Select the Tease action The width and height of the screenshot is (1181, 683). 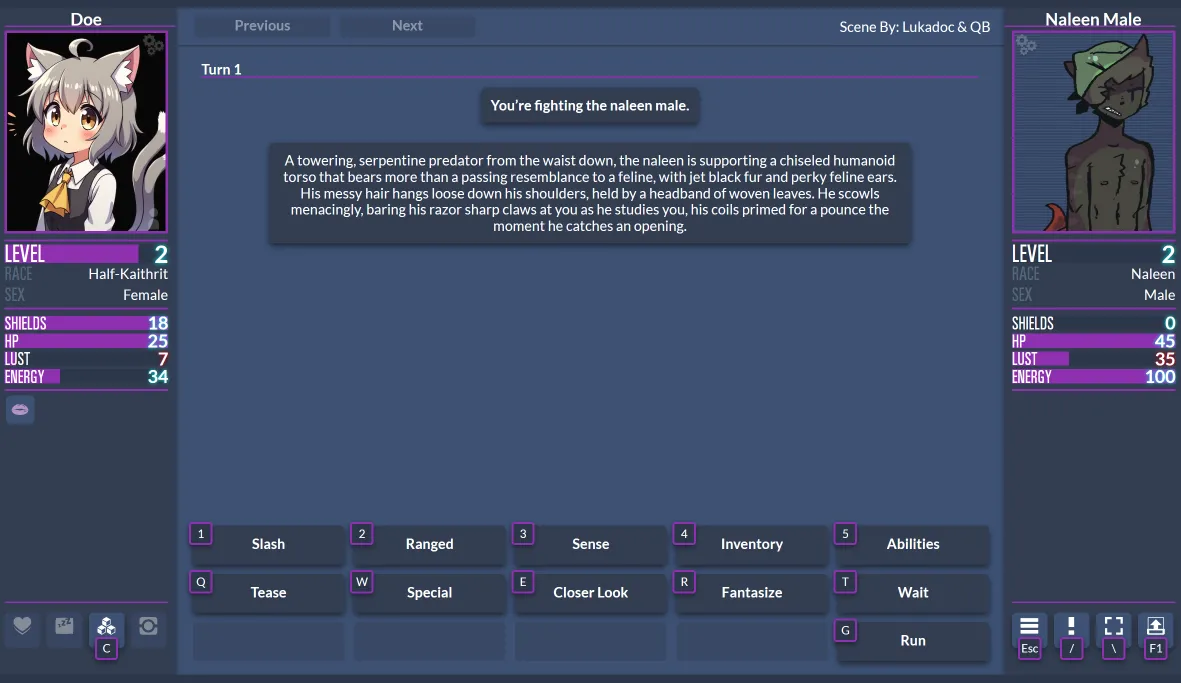click(268, 592)
